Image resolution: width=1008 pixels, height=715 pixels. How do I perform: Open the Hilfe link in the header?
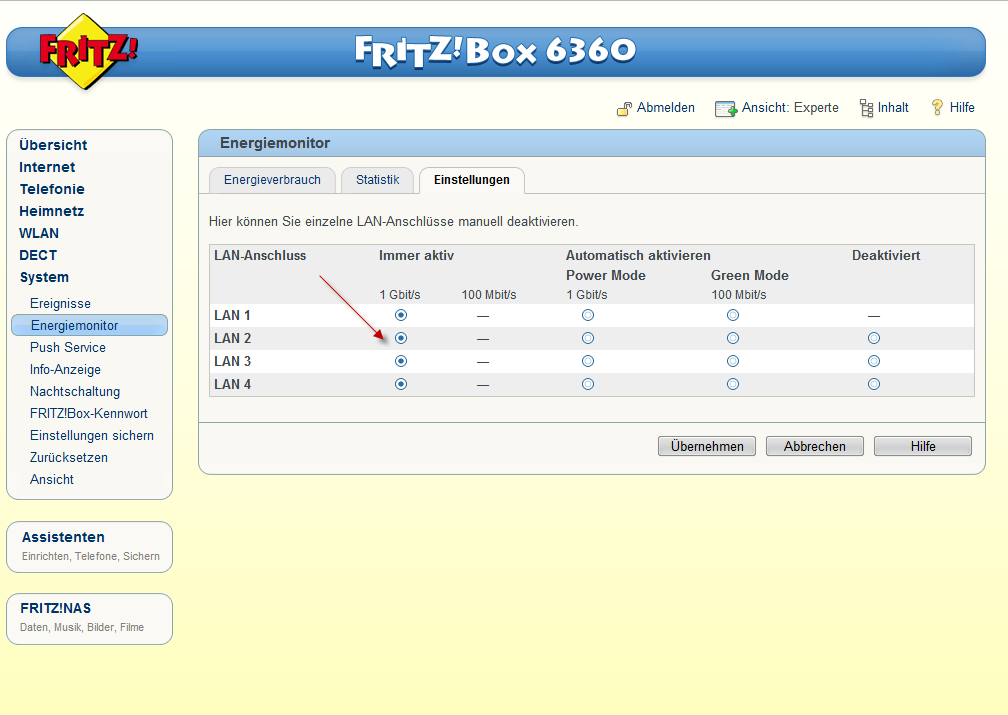[x=962, y=108]
